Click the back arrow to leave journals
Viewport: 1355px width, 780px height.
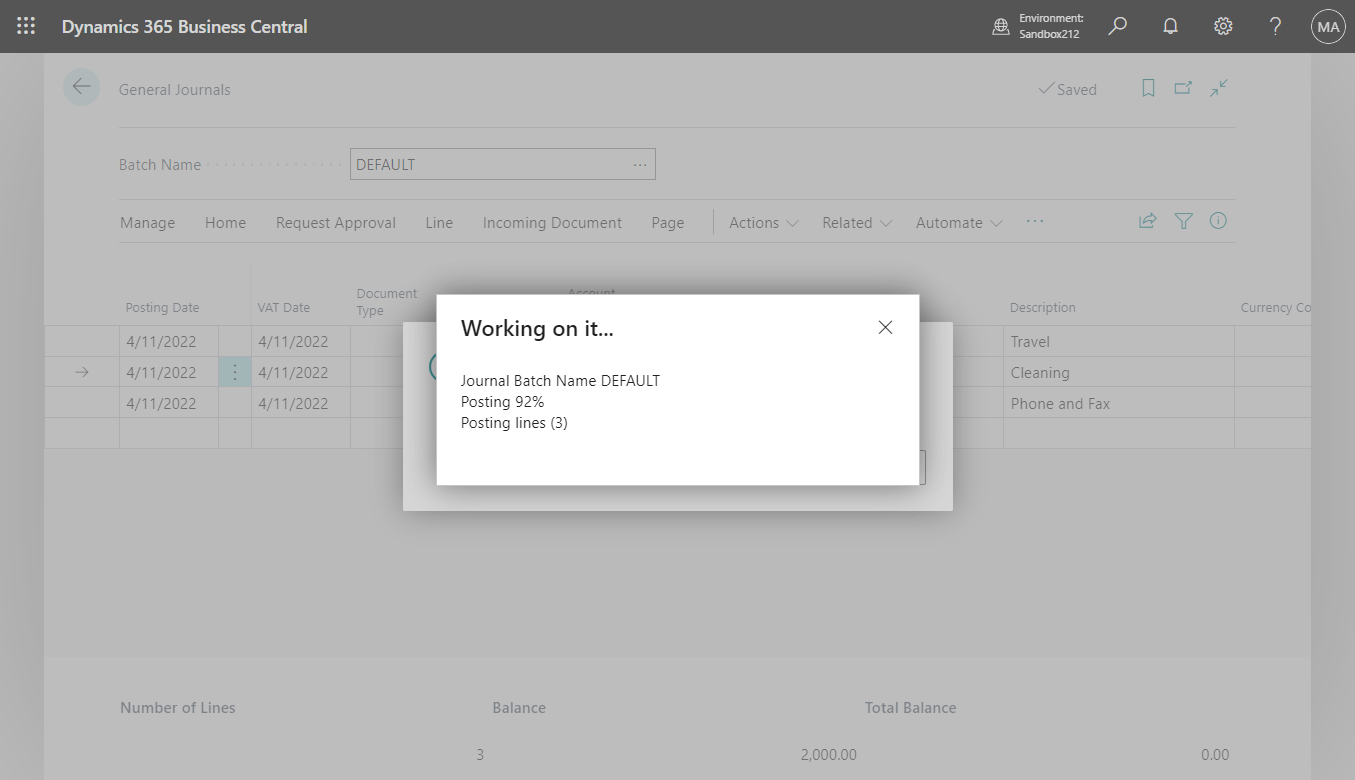81,87
